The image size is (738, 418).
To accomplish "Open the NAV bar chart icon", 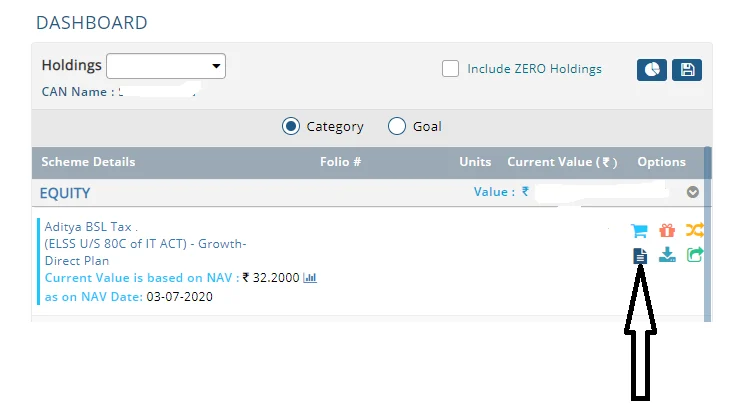I will click(310, 277).
